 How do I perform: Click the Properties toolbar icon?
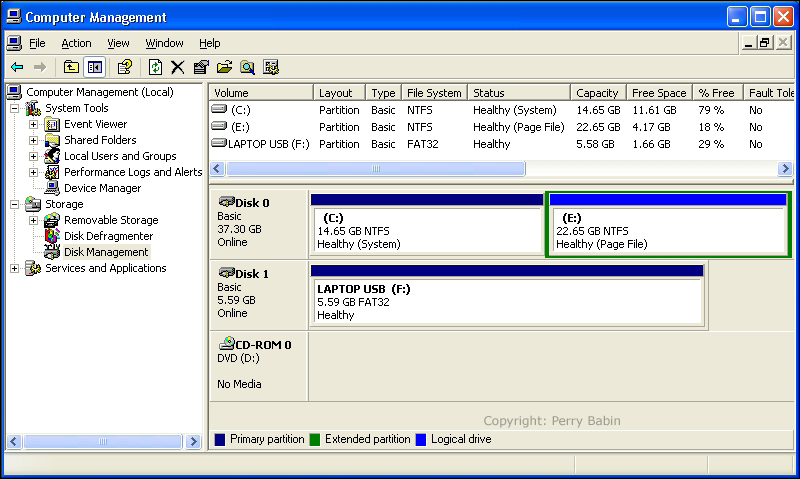pos(201,67)
